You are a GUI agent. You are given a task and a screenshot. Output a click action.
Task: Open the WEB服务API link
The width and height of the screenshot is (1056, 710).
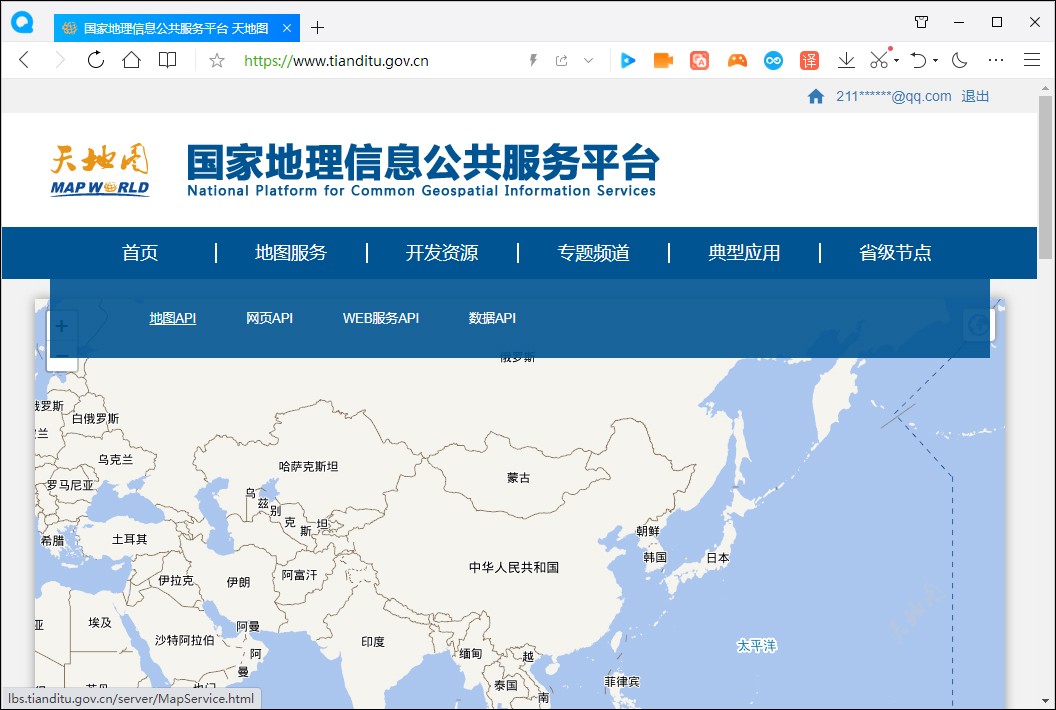coord(381,318)
